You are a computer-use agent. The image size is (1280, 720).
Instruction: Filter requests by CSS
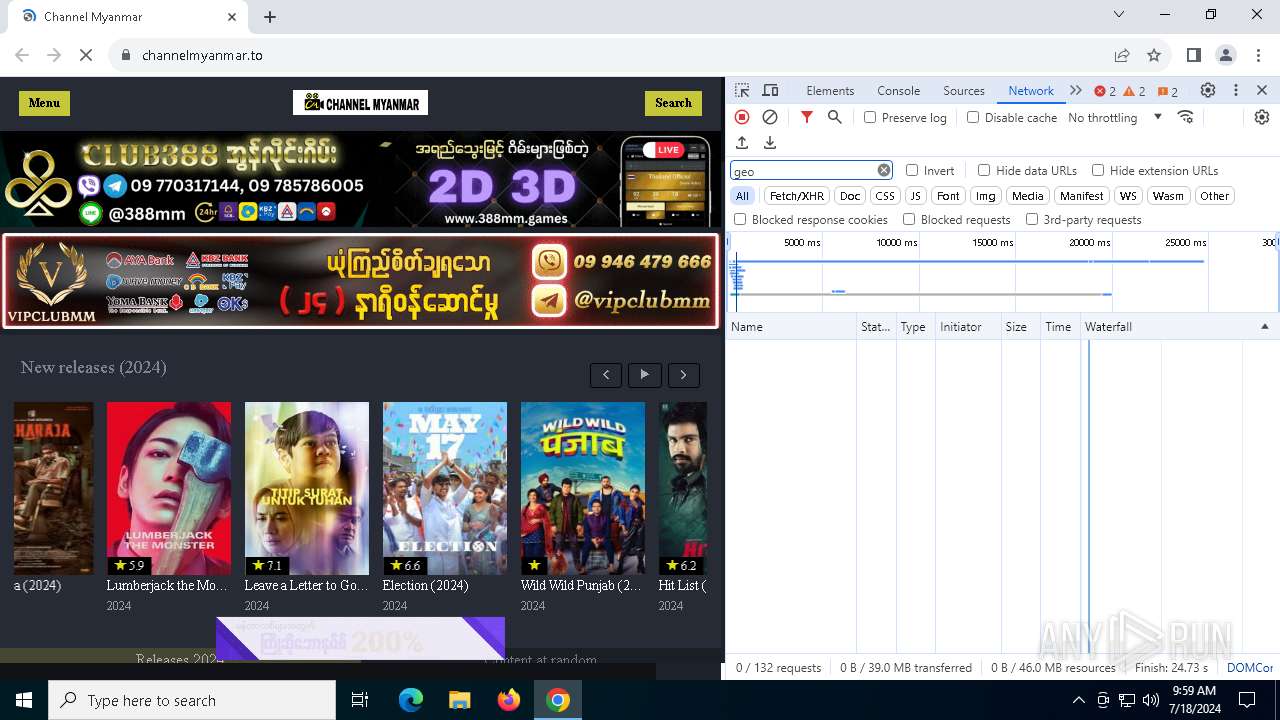click(x=885, y=196)
